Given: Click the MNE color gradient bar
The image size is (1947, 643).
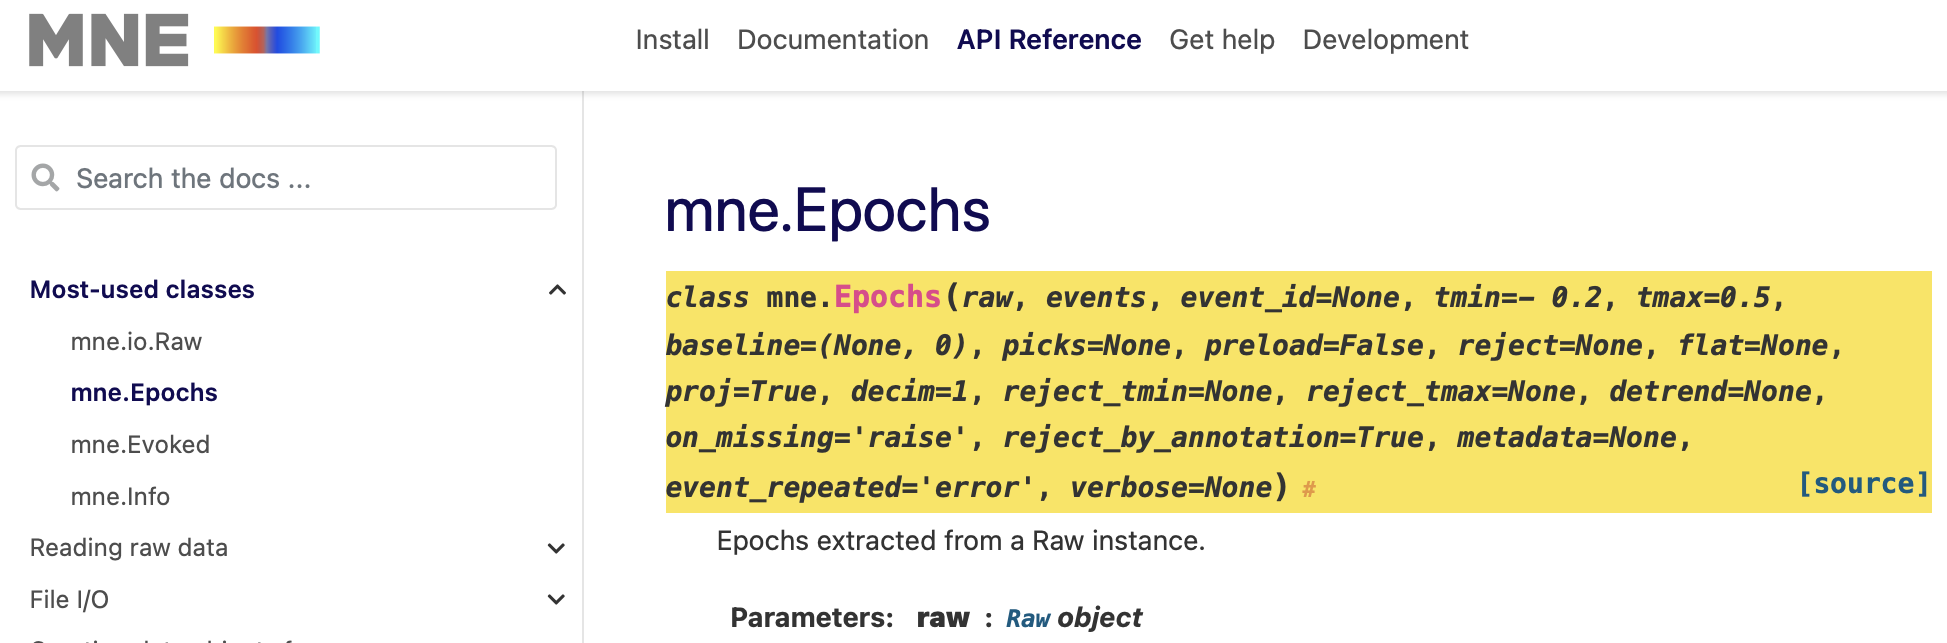Looking at the screenshot, I should [x=266, y=40].
